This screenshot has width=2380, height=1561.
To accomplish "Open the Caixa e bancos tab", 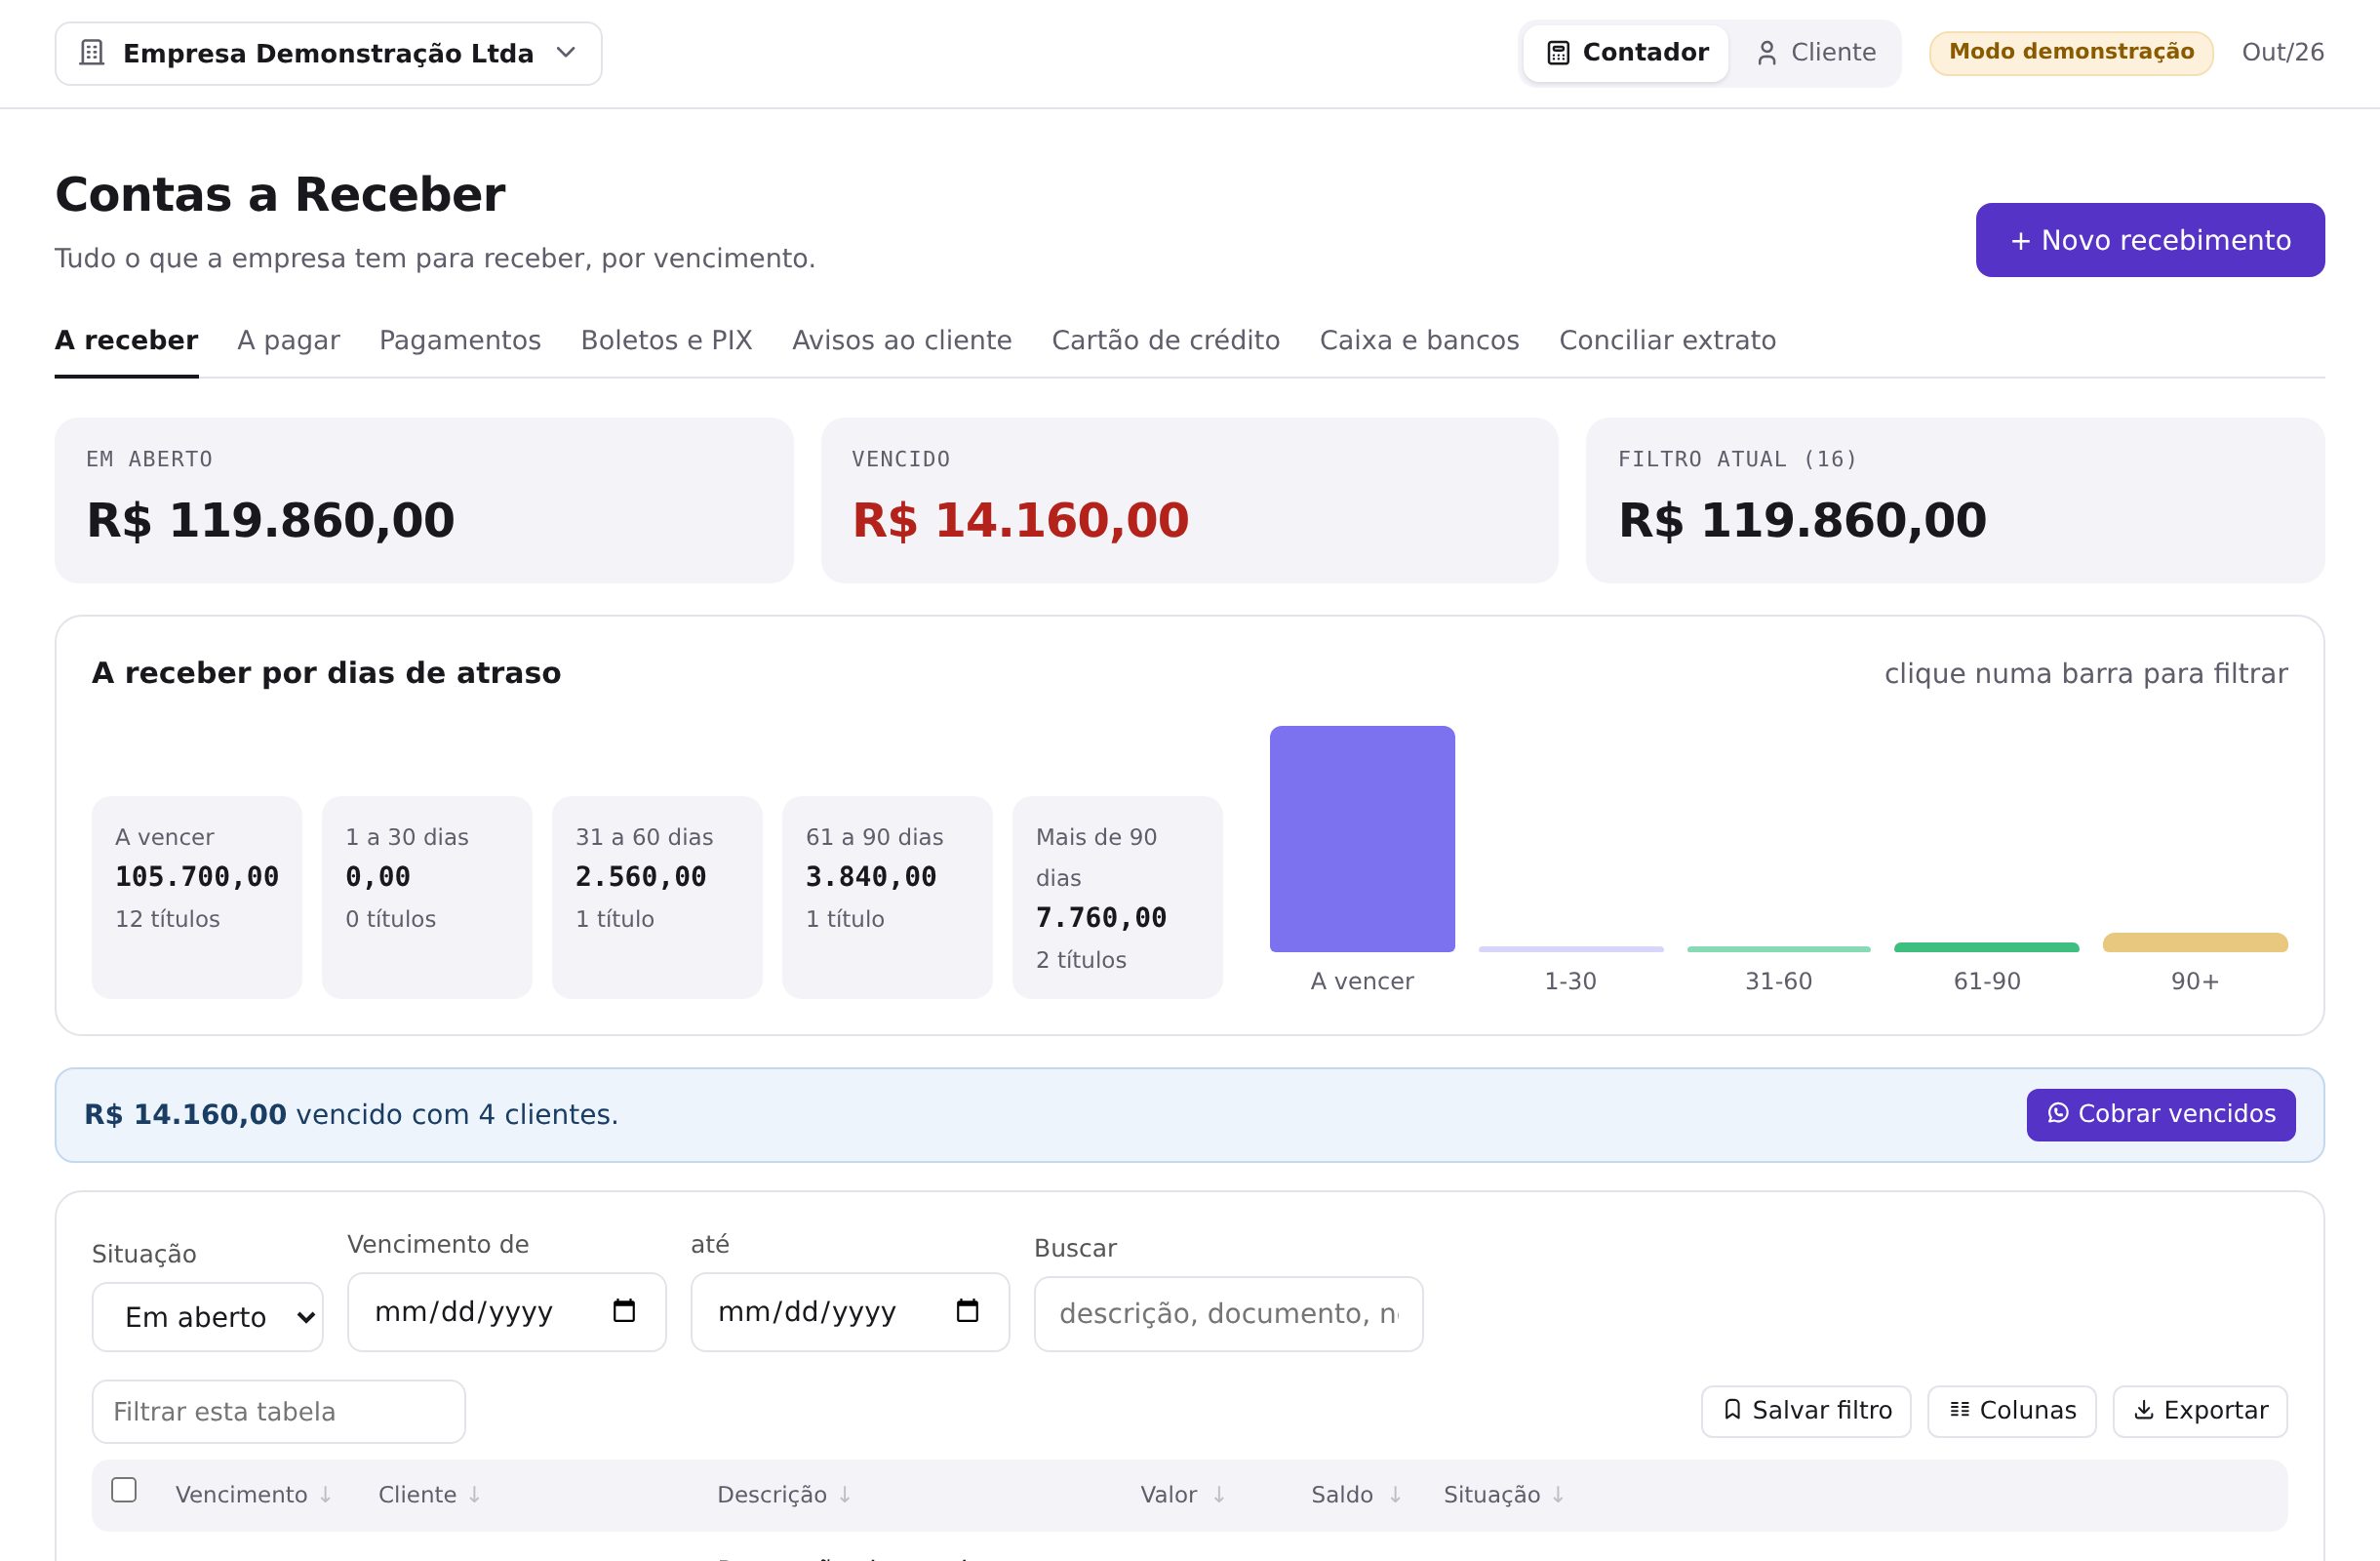I will coord(1420,341).
